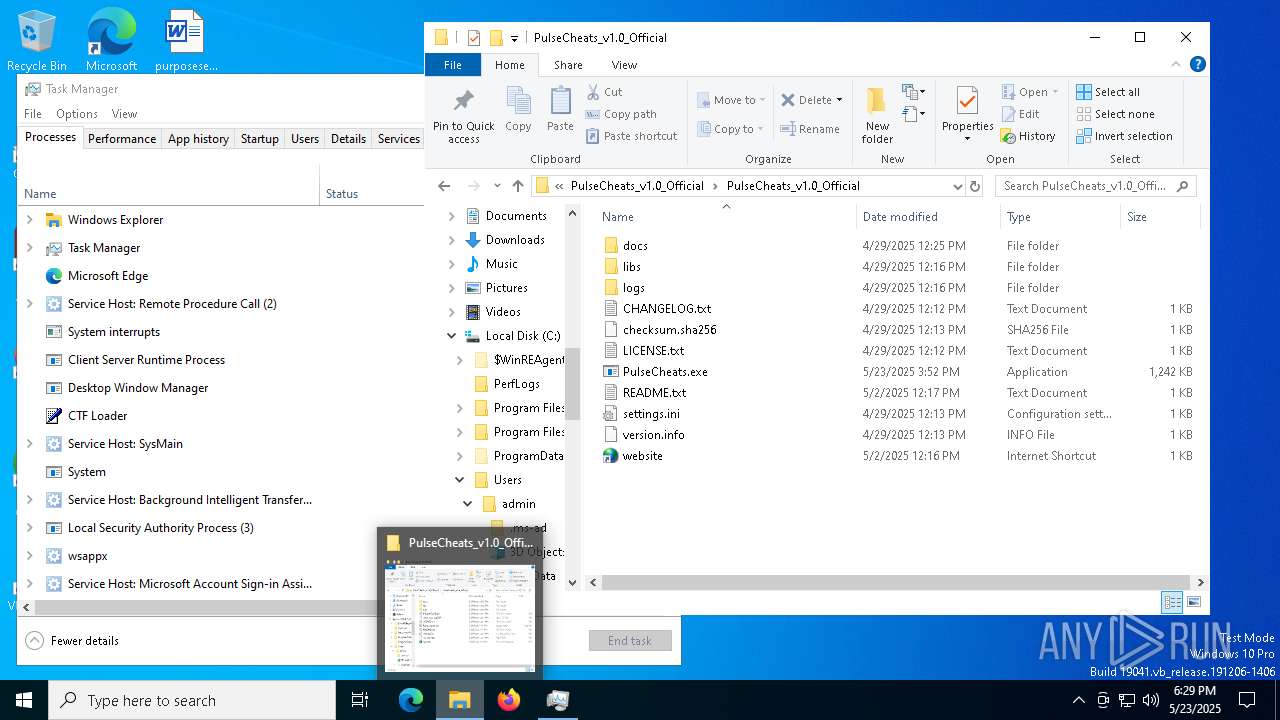Click Copy path in Clipboard group

click(x=621, y=114)
